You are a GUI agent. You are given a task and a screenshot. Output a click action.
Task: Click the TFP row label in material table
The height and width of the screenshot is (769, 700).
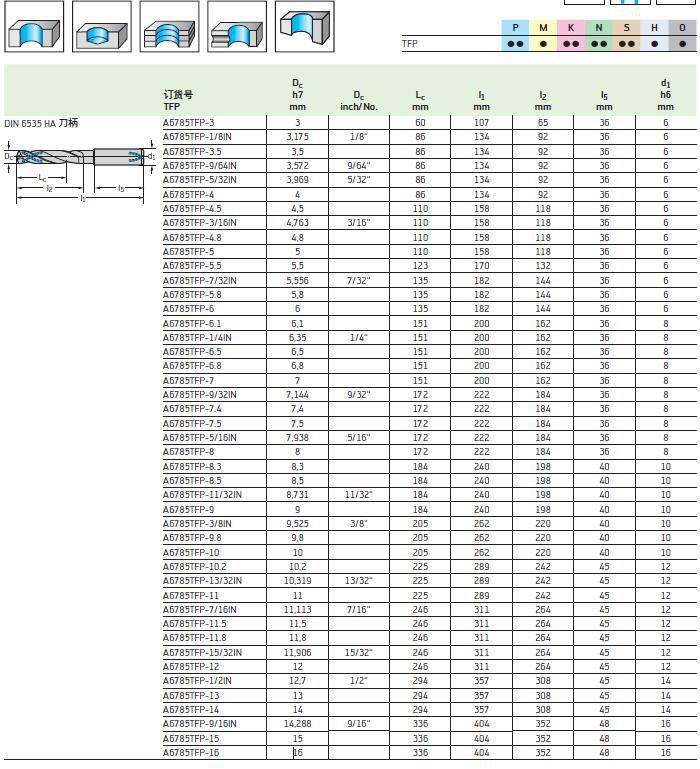point(410,44)
